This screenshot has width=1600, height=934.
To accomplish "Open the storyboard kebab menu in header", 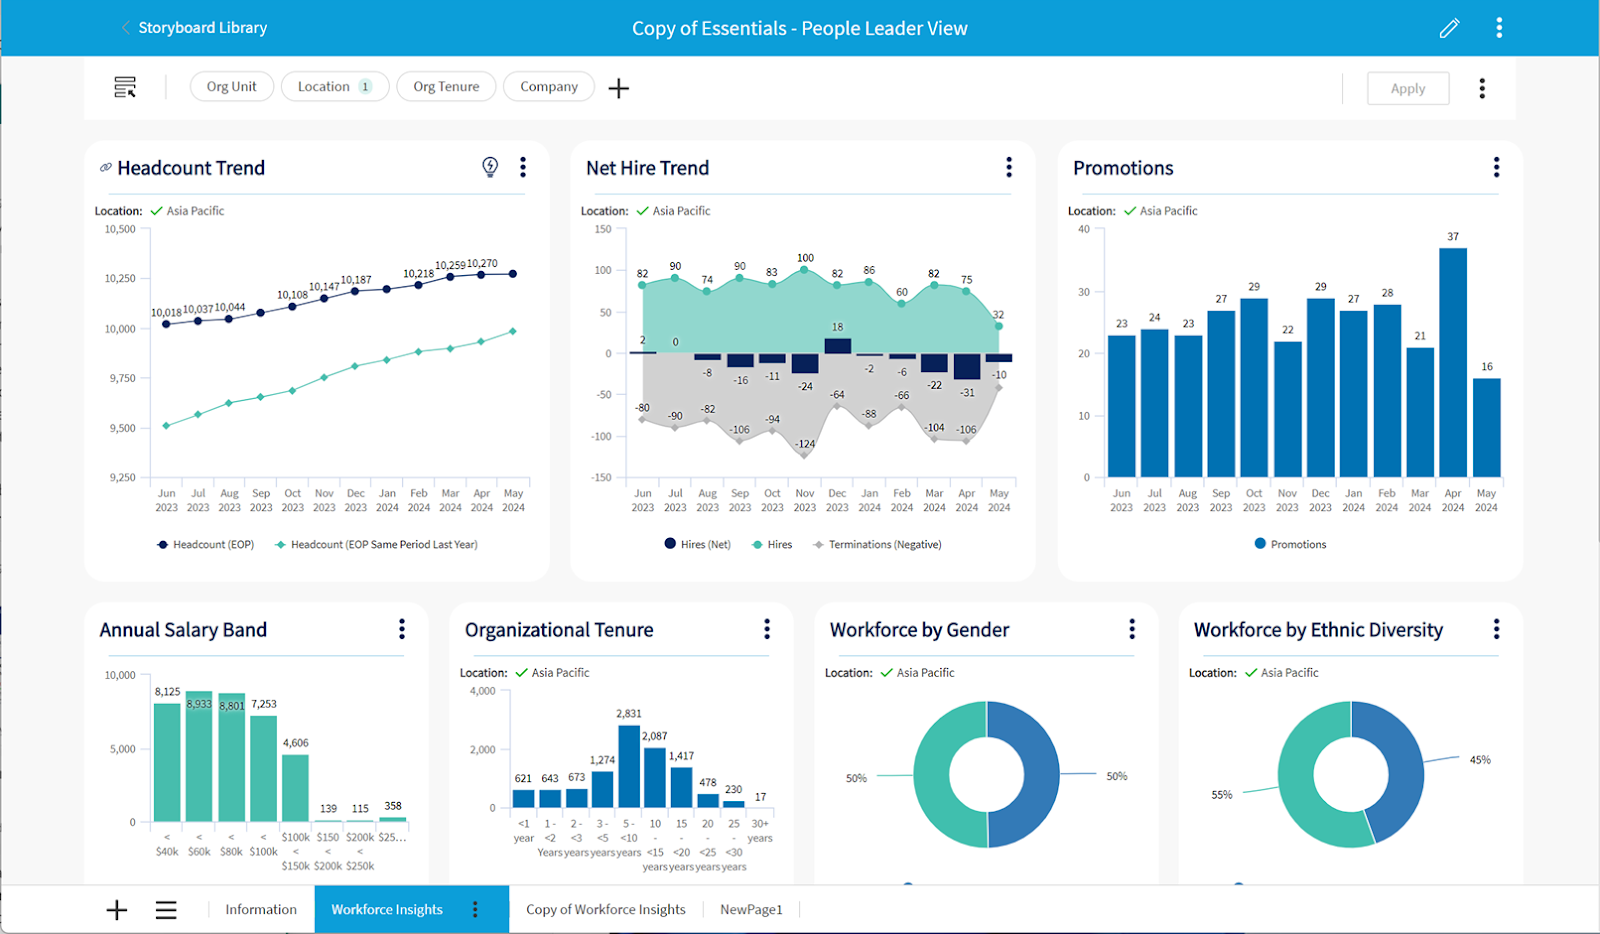I will coord(1498,28).
